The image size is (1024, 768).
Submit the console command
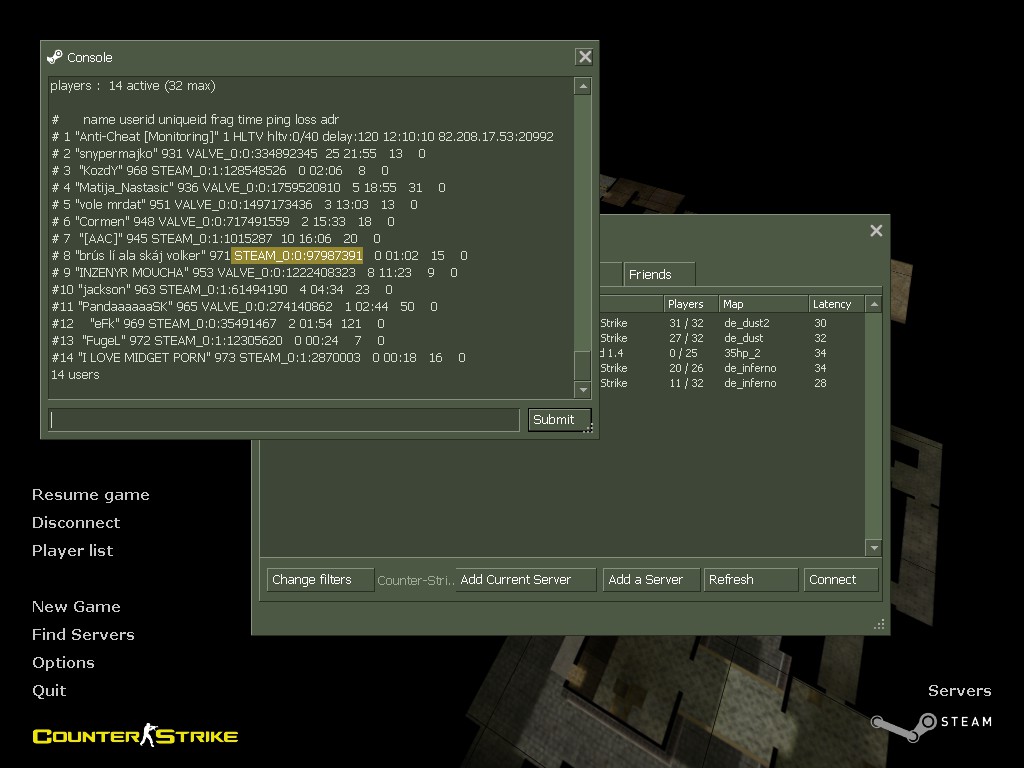(x=559, y=420)
